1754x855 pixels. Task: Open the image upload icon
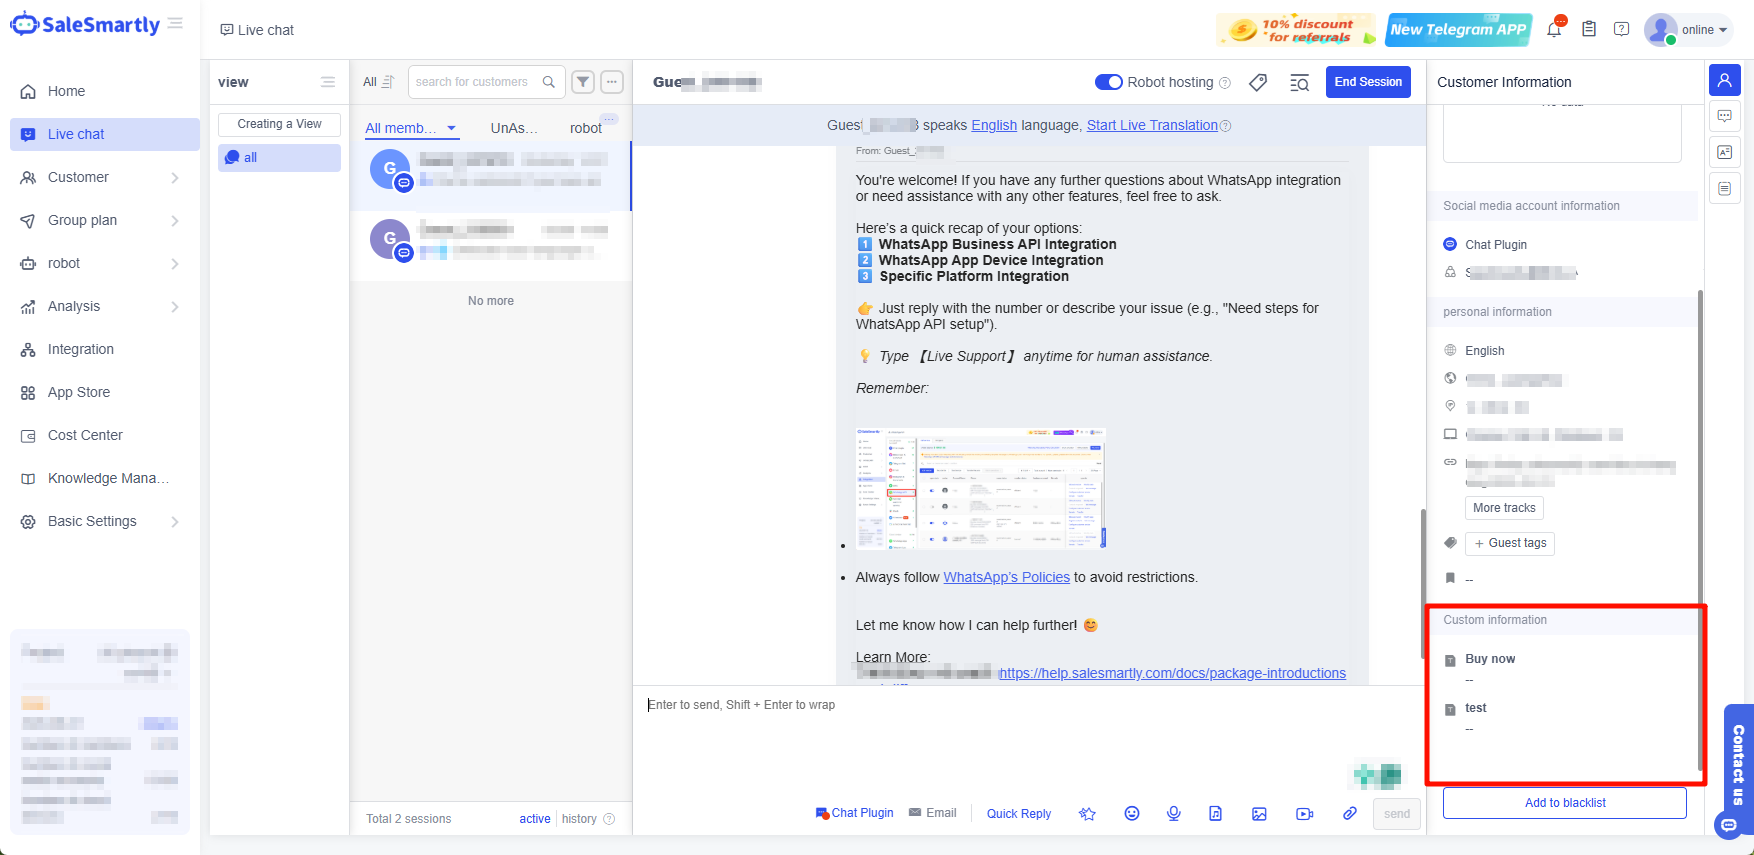coord(1259,814)
